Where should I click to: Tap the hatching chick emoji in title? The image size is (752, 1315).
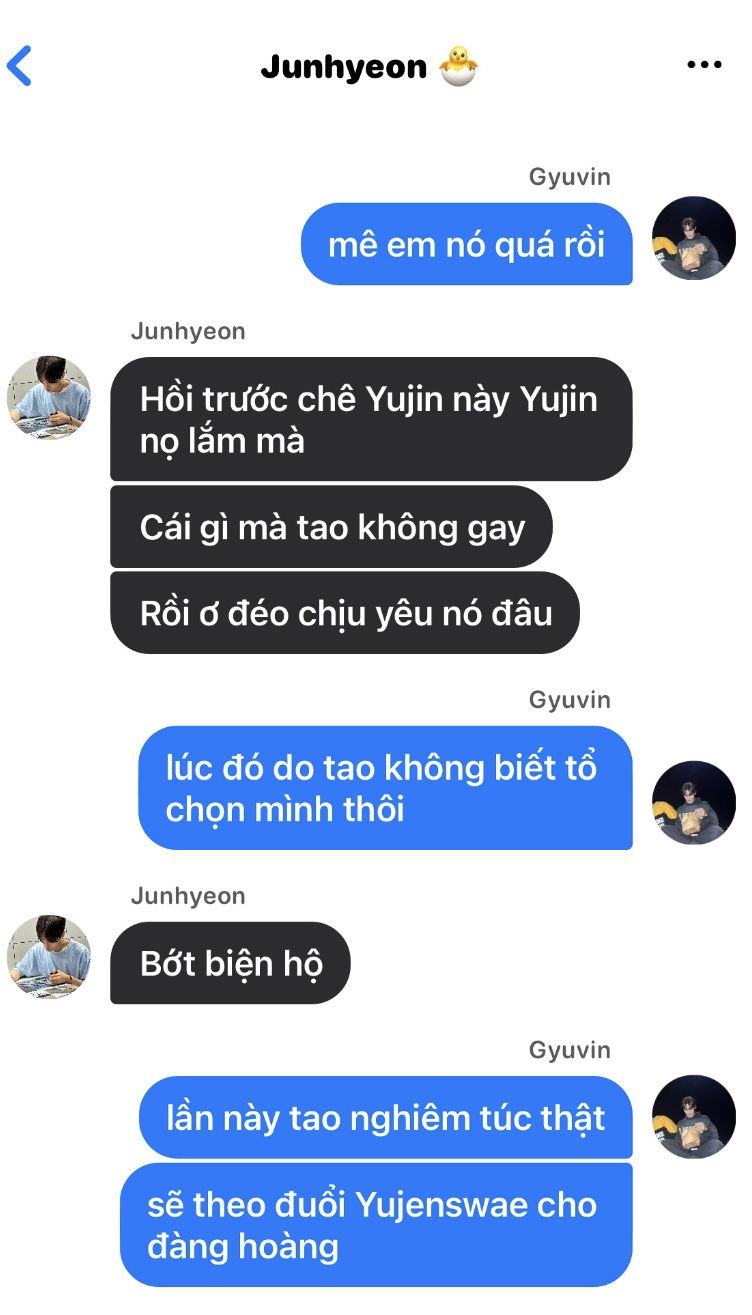(459, 66)
